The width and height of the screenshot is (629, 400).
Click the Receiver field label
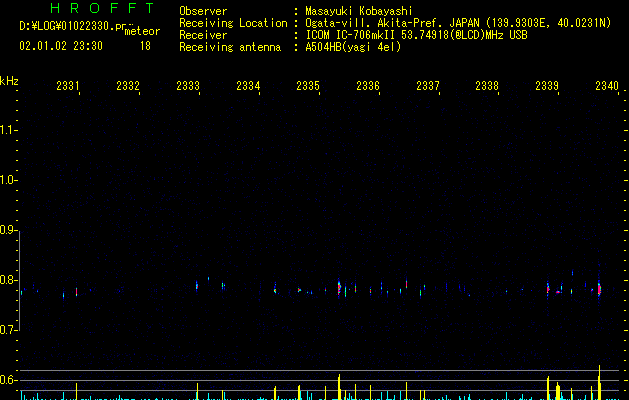(x=203, y=35)
